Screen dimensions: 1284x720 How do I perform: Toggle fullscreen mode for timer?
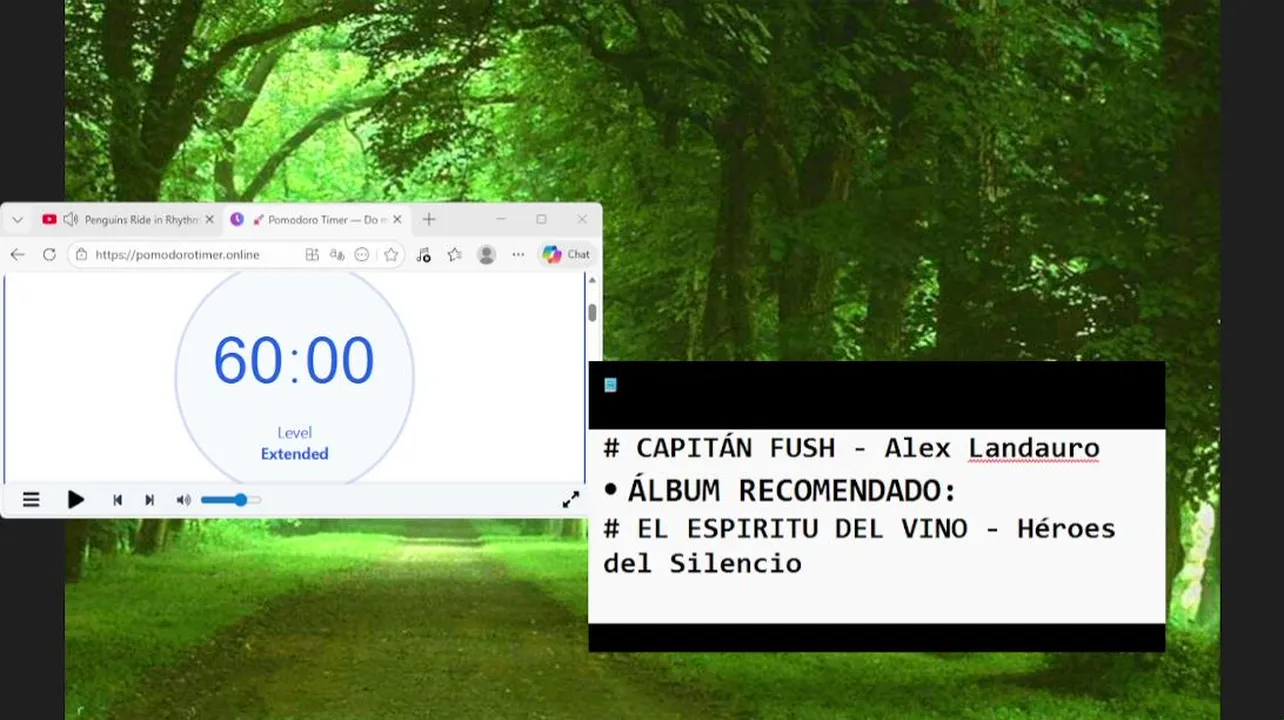[571, 500]
